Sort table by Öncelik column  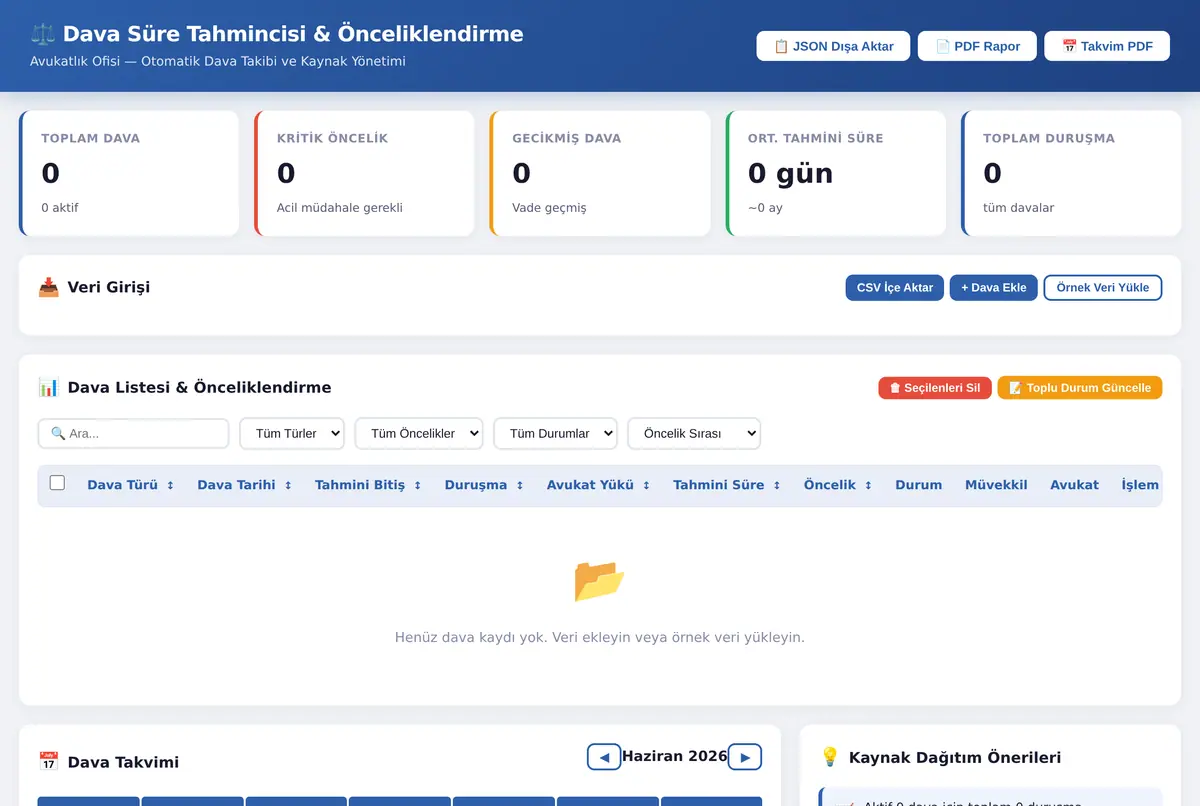[x=839, y=485]
